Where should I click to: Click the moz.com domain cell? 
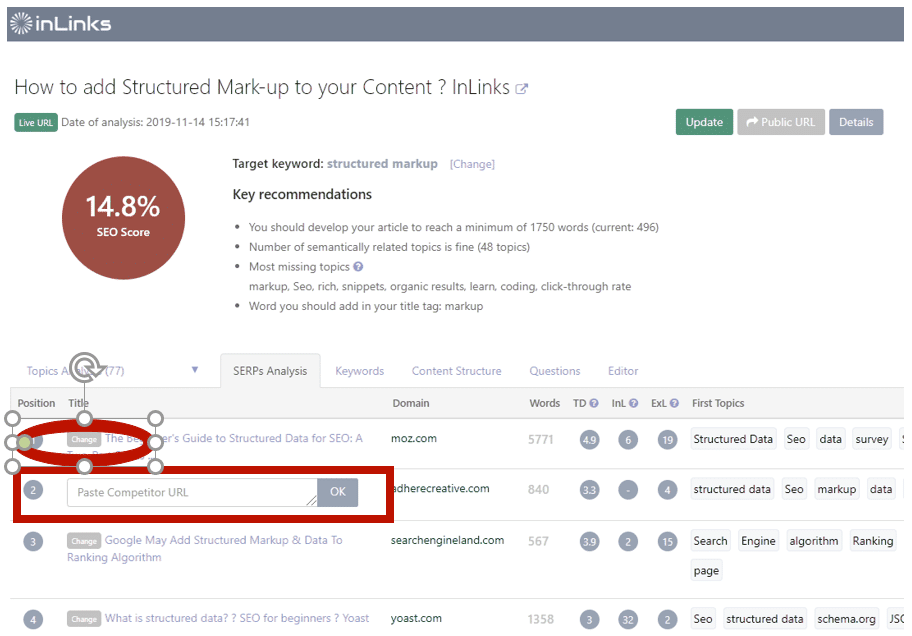tap(414, 438)
